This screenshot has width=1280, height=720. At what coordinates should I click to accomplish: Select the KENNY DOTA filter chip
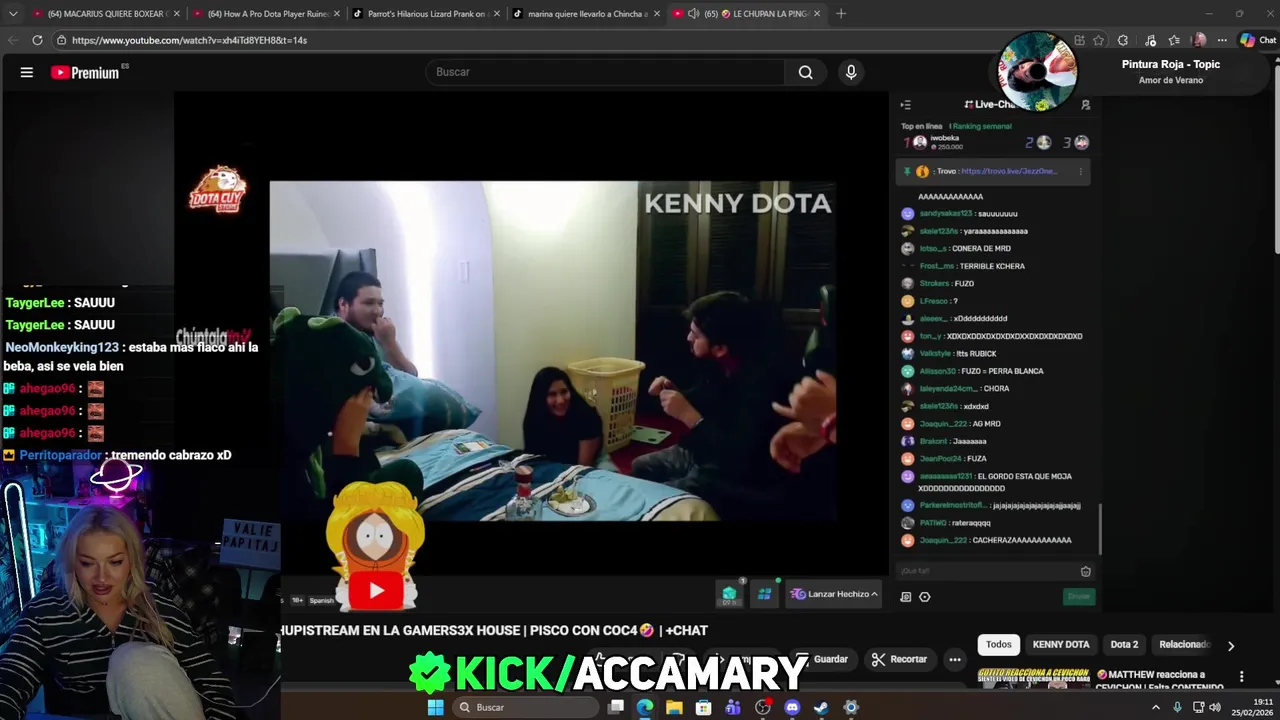(1061, 644)
